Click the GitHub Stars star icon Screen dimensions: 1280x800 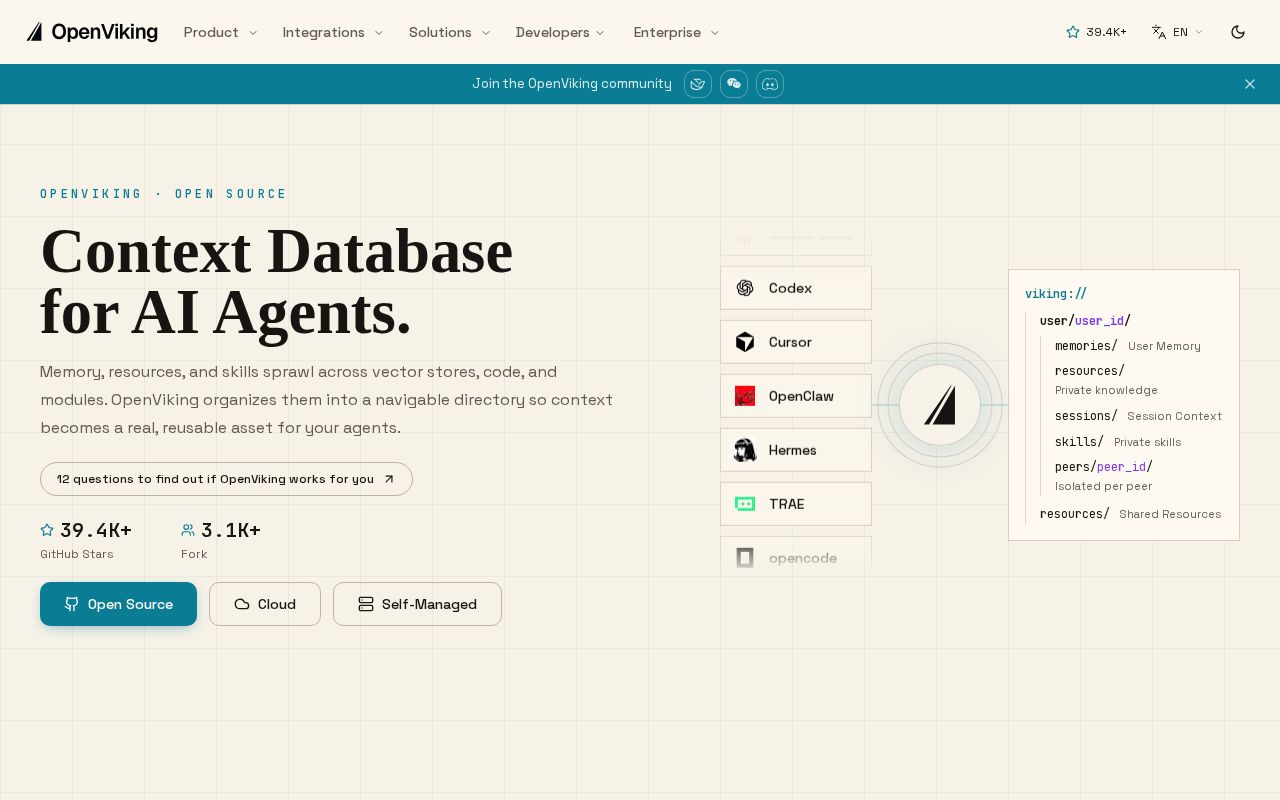coord(47,530)
